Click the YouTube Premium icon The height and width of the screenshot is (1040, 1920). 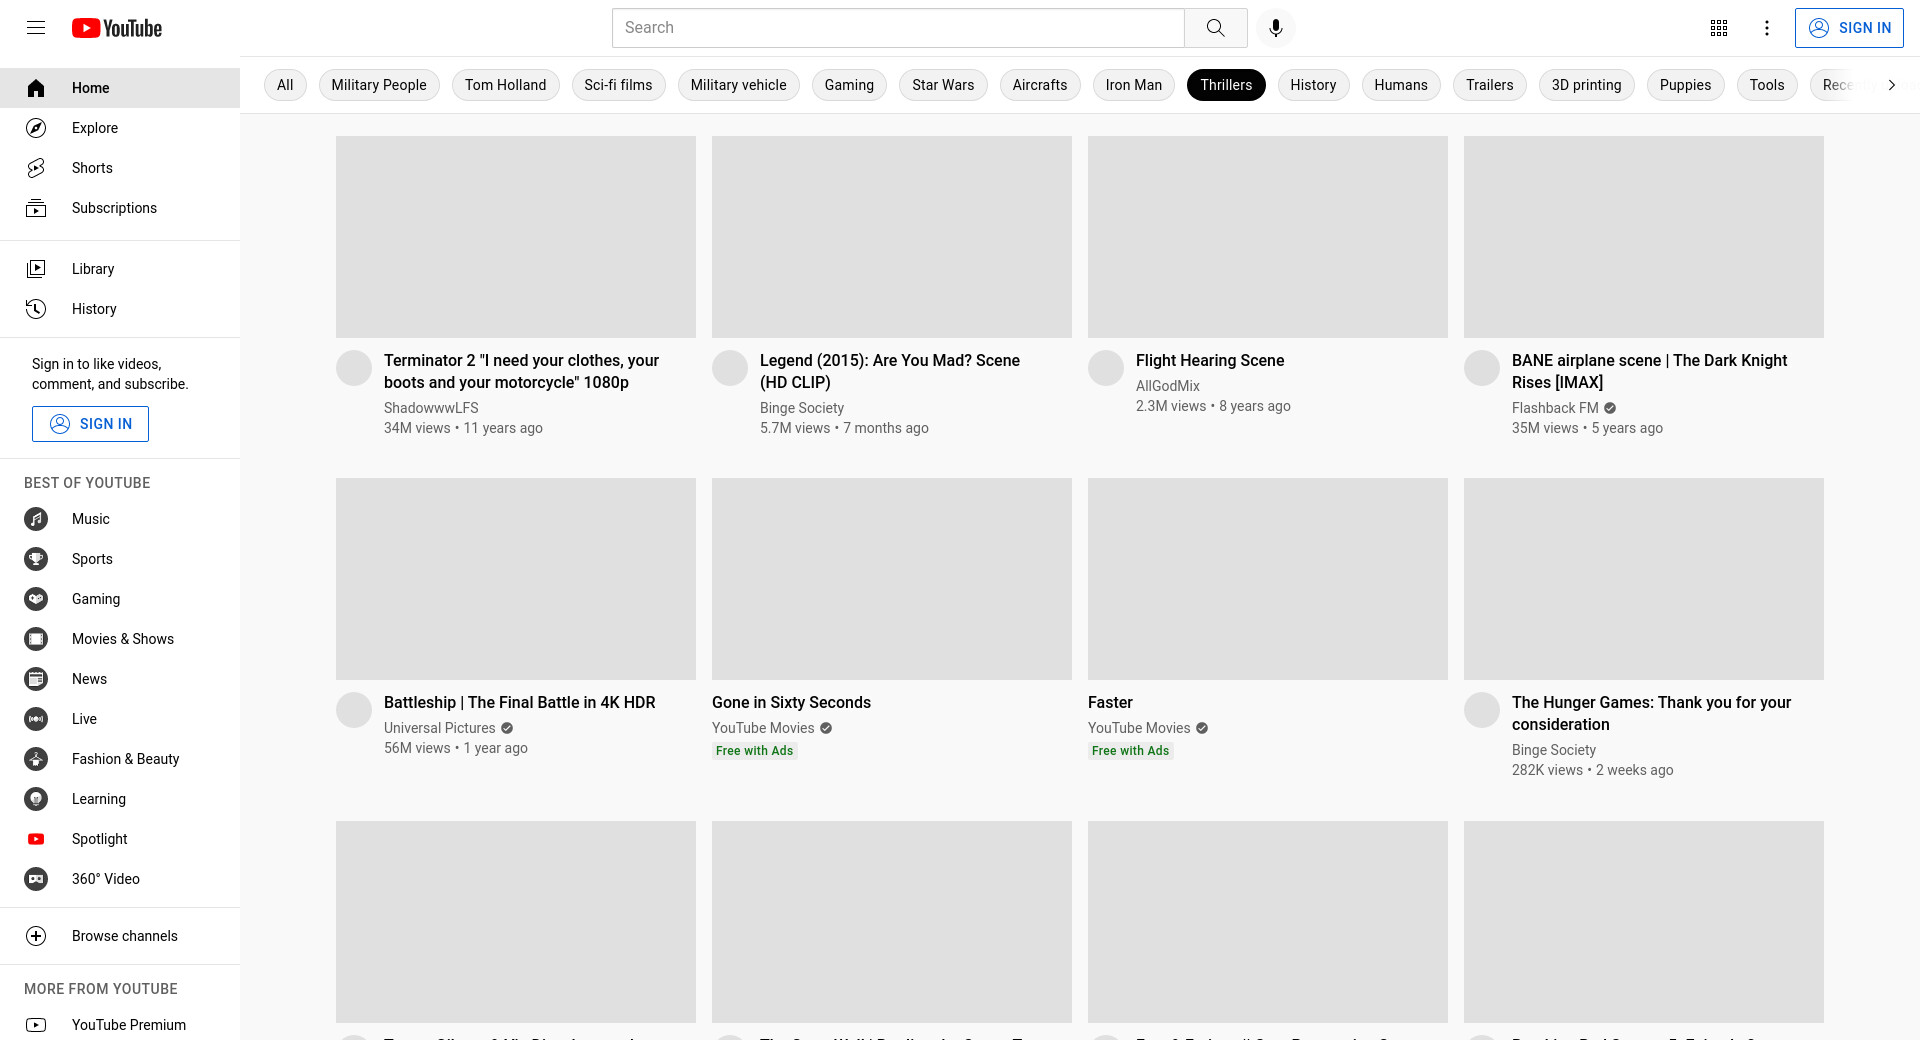[36, 1025]
